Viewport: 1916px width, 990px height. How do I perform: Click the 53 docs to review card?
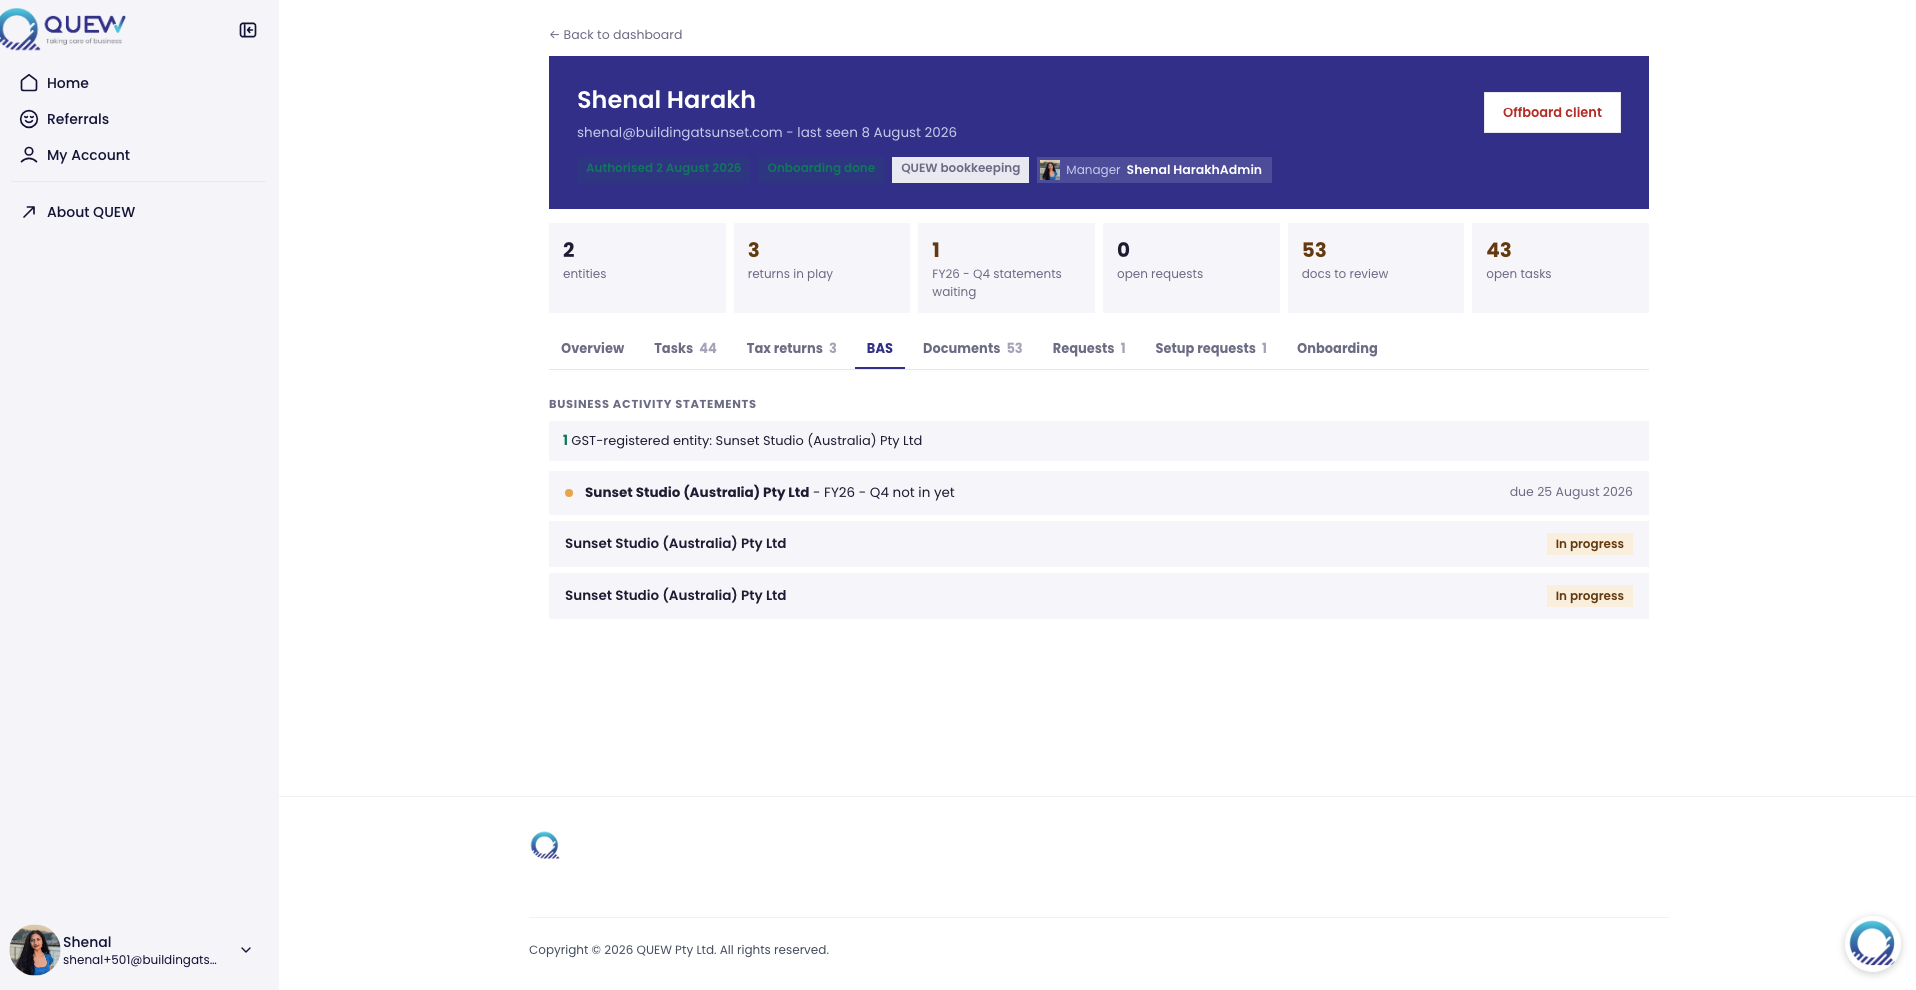tap(1376, 268)
